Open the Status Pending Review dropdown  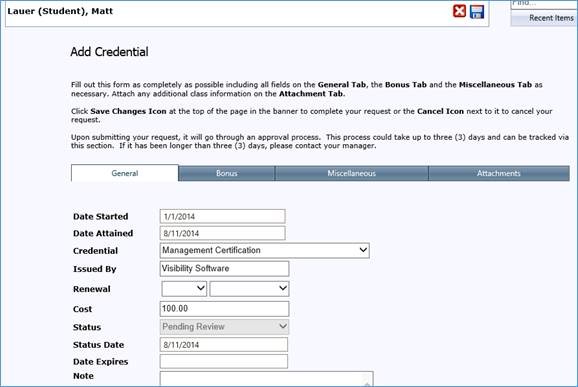click(x=224, y=327)
